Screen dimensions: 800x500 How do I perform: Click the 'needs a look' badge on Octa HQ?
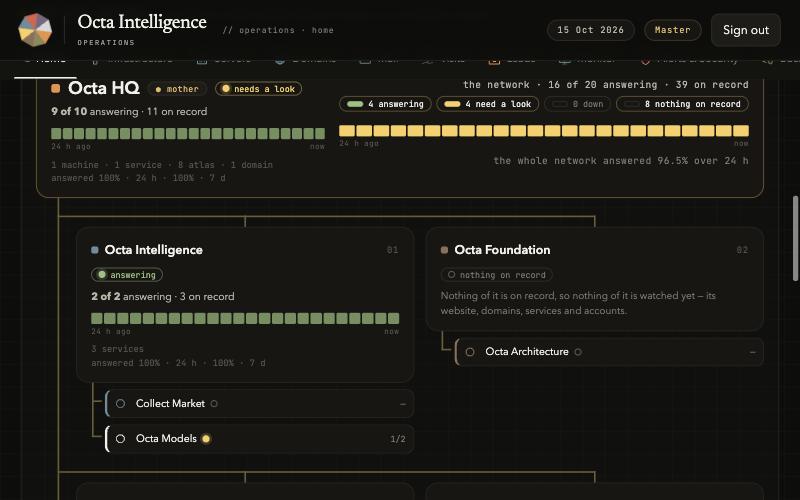(259, 89)
